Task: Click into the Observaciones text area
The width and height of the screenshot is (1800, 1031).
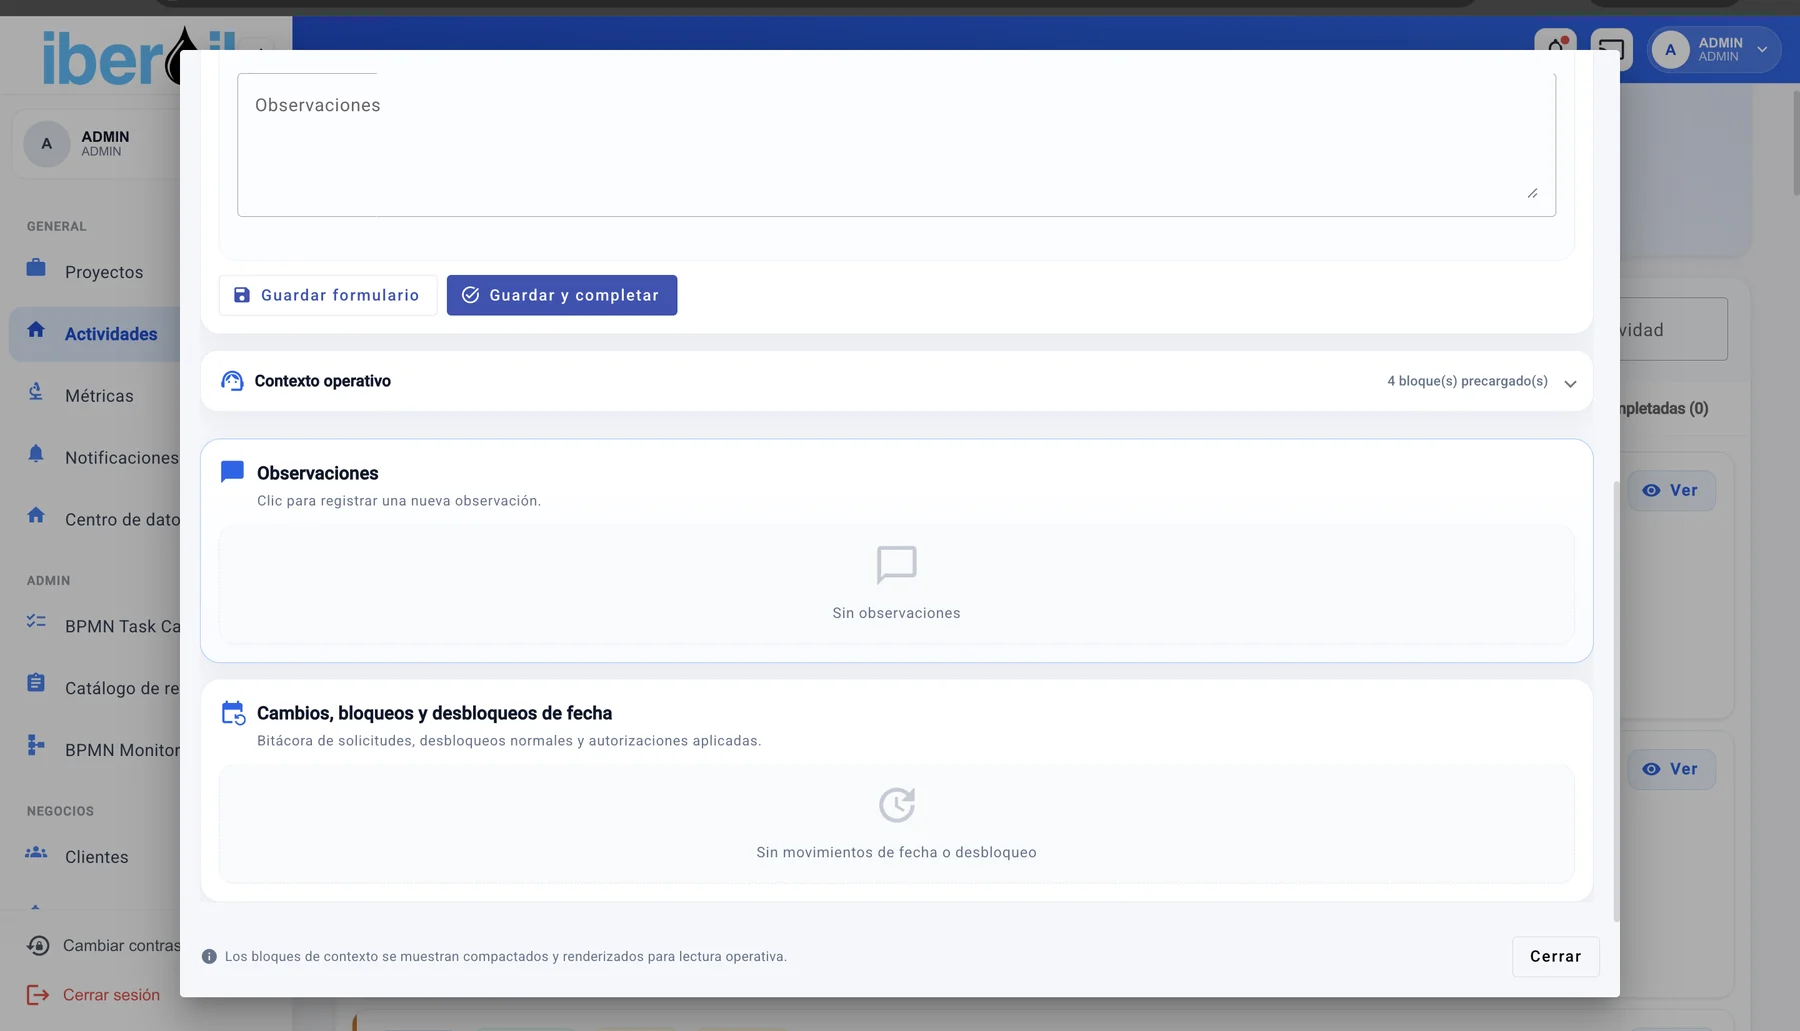Action: [896, 145]
